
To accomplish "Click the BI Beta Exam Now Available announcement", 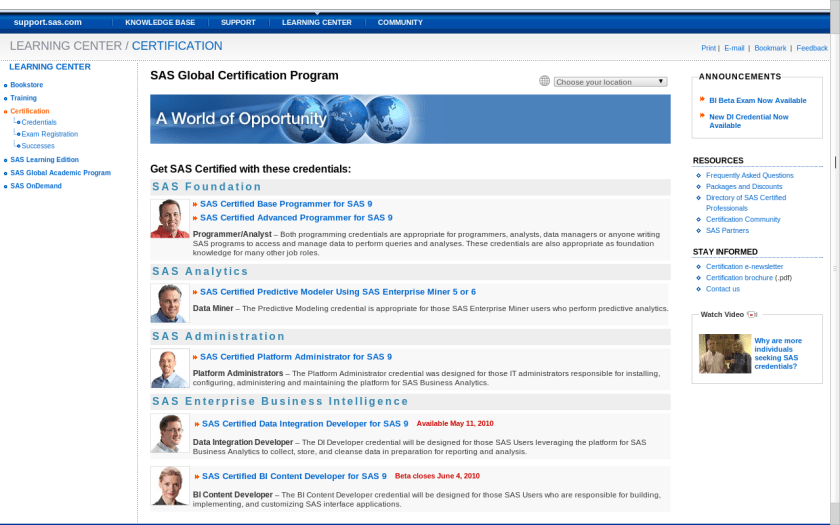I will [x=757, y=100].
